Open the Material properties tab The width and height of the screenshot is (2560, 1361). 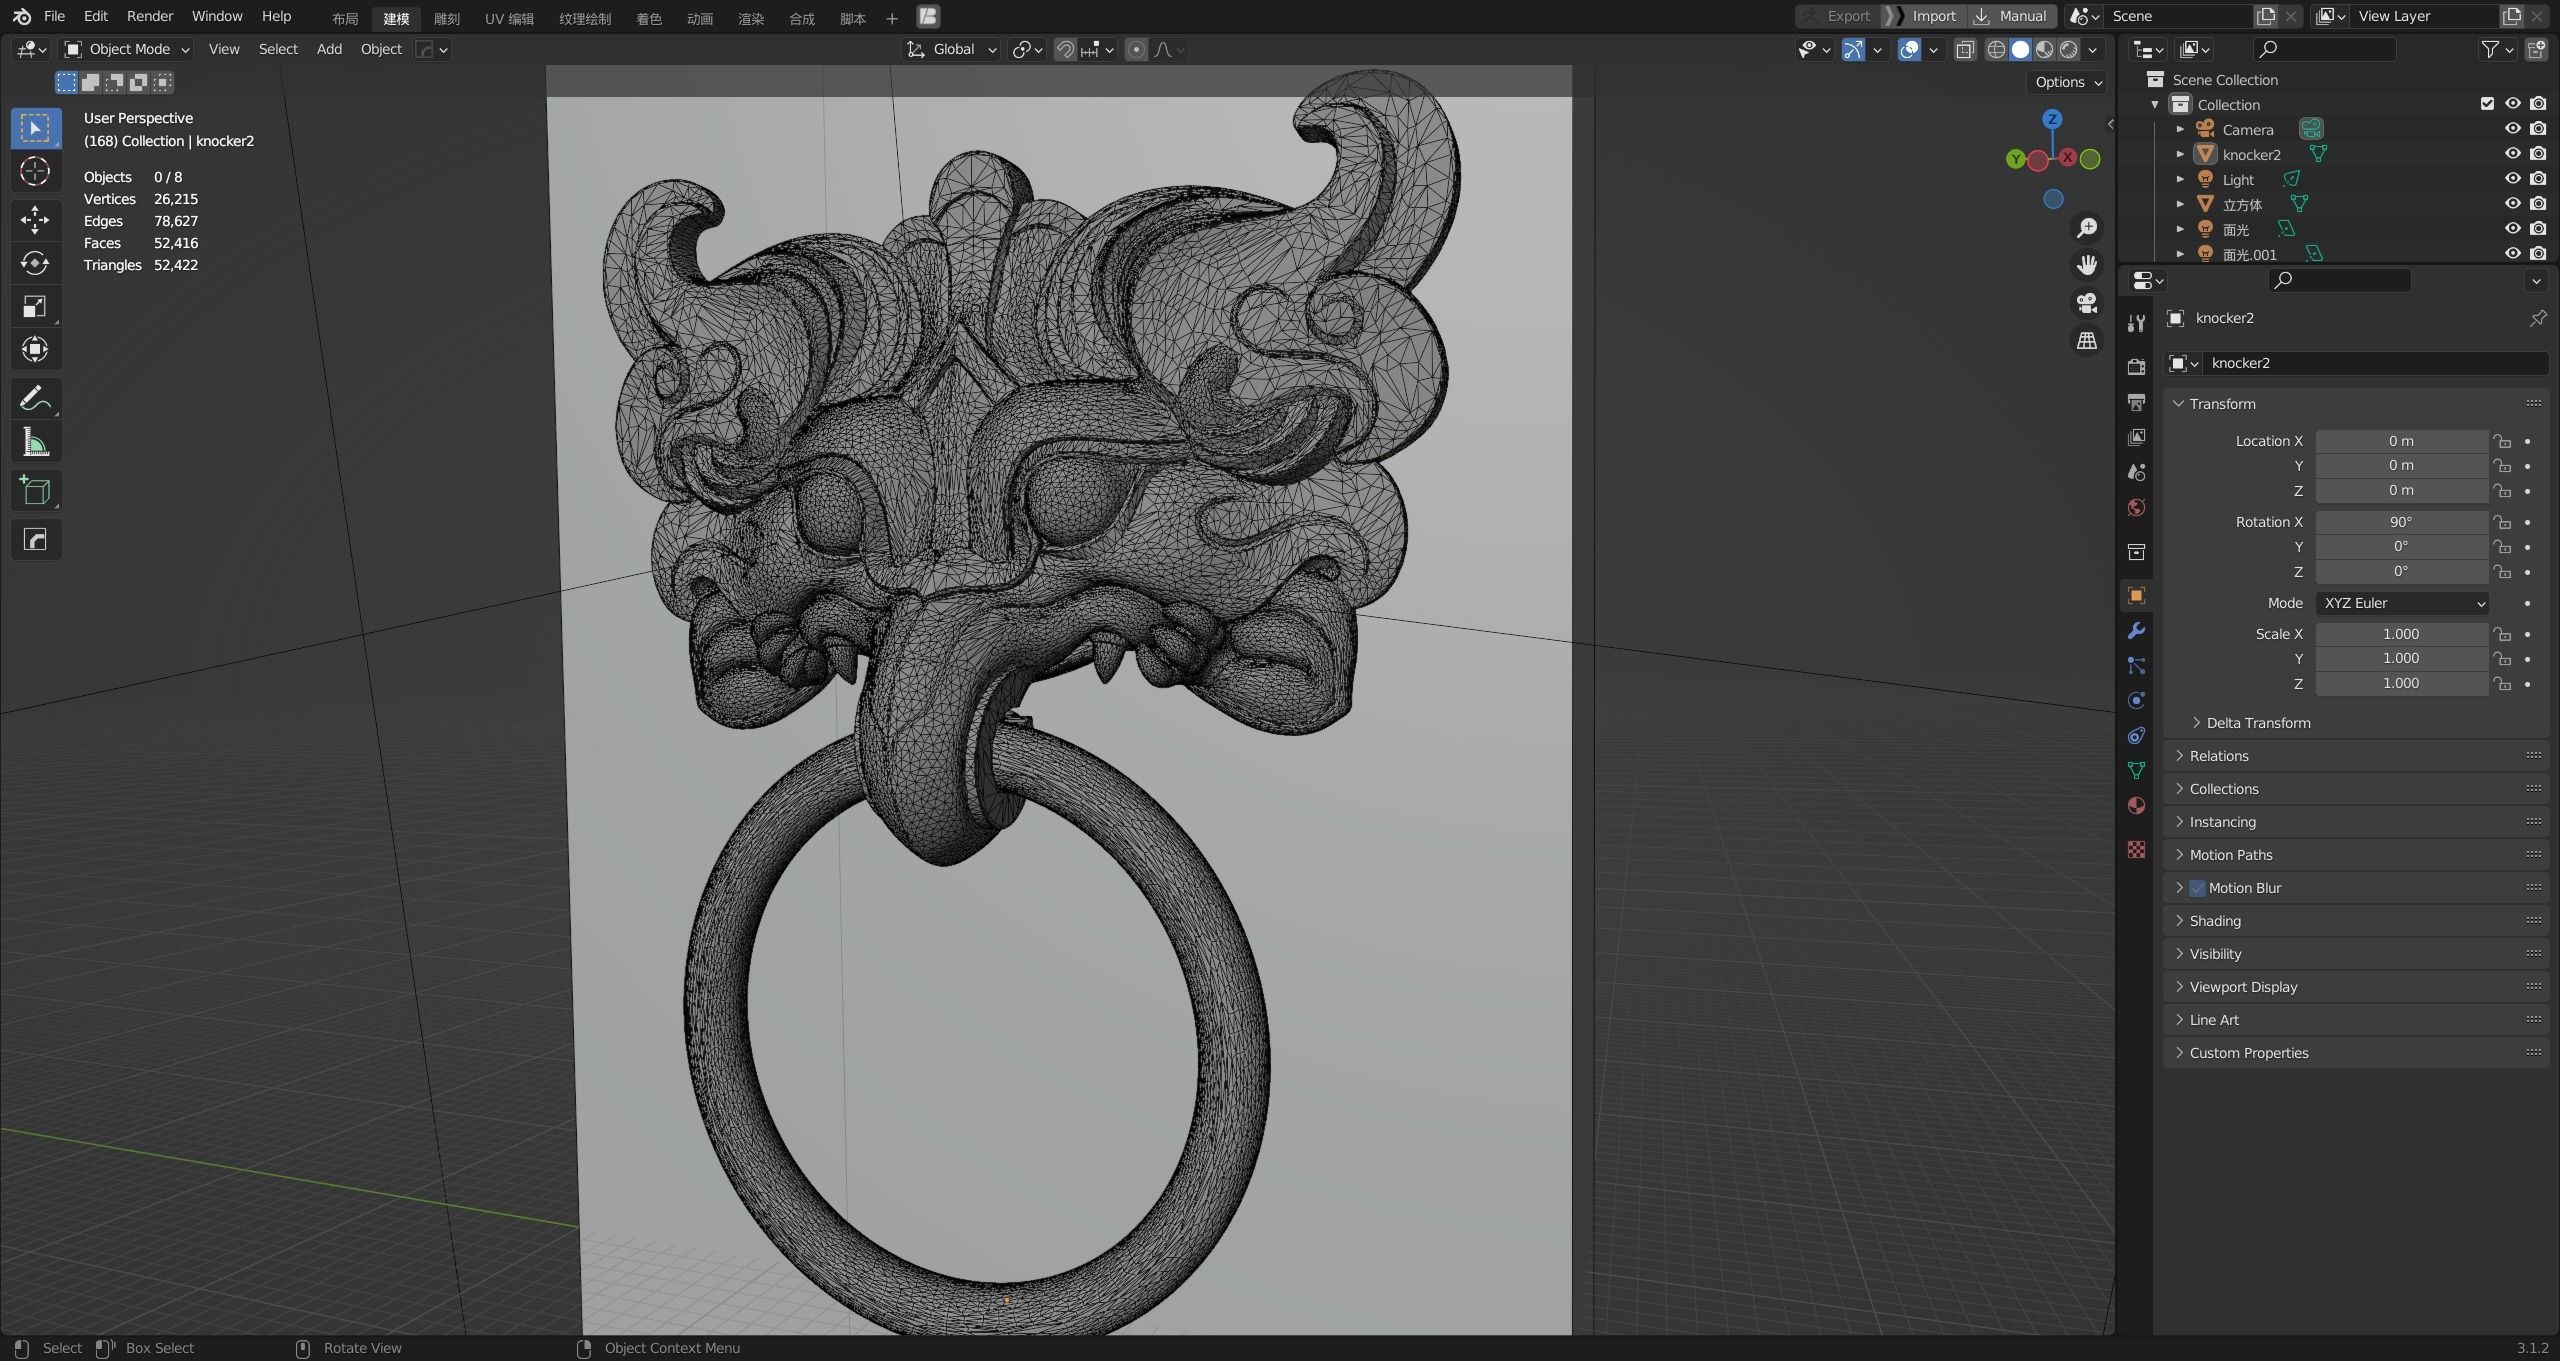coord(2136,805)
